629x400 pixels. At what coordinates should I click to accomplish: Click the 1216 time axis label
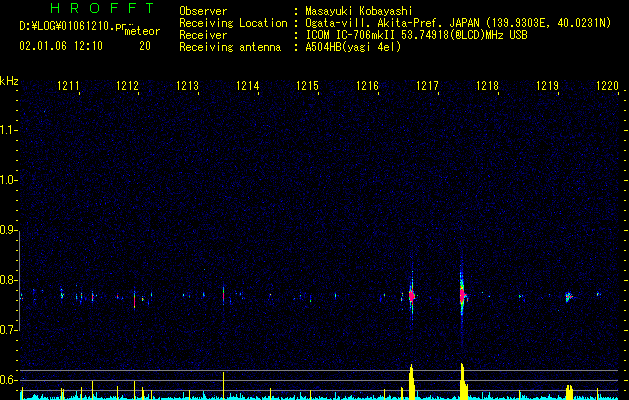click(x=367, y=86)
